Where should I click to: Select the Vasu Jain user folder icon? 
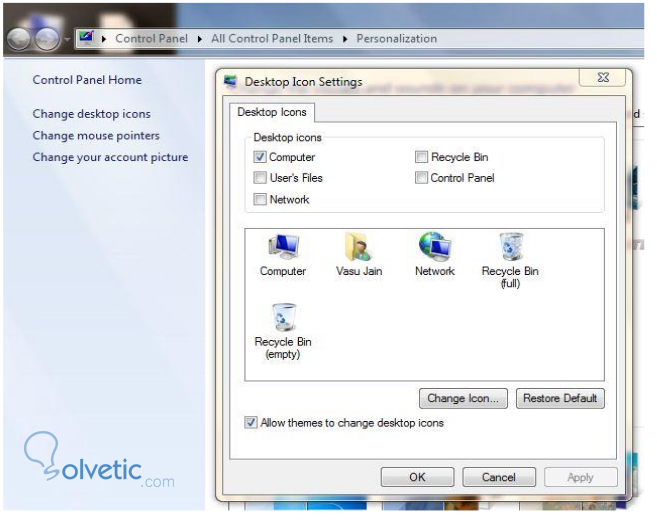[x=359, y=254]
